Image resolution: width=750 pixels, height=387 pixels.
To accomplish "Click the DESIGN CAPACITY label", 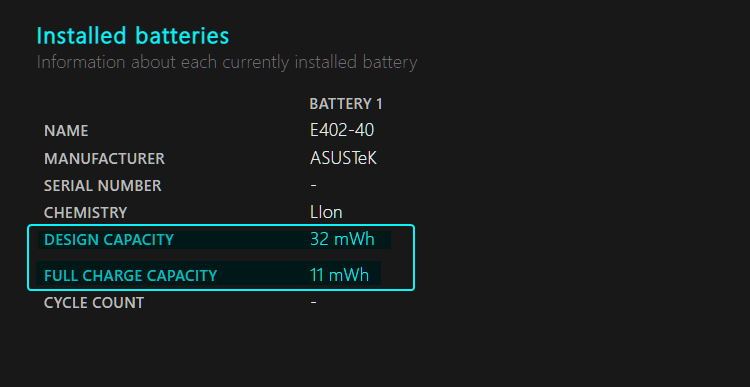I will tap(109, 240).
